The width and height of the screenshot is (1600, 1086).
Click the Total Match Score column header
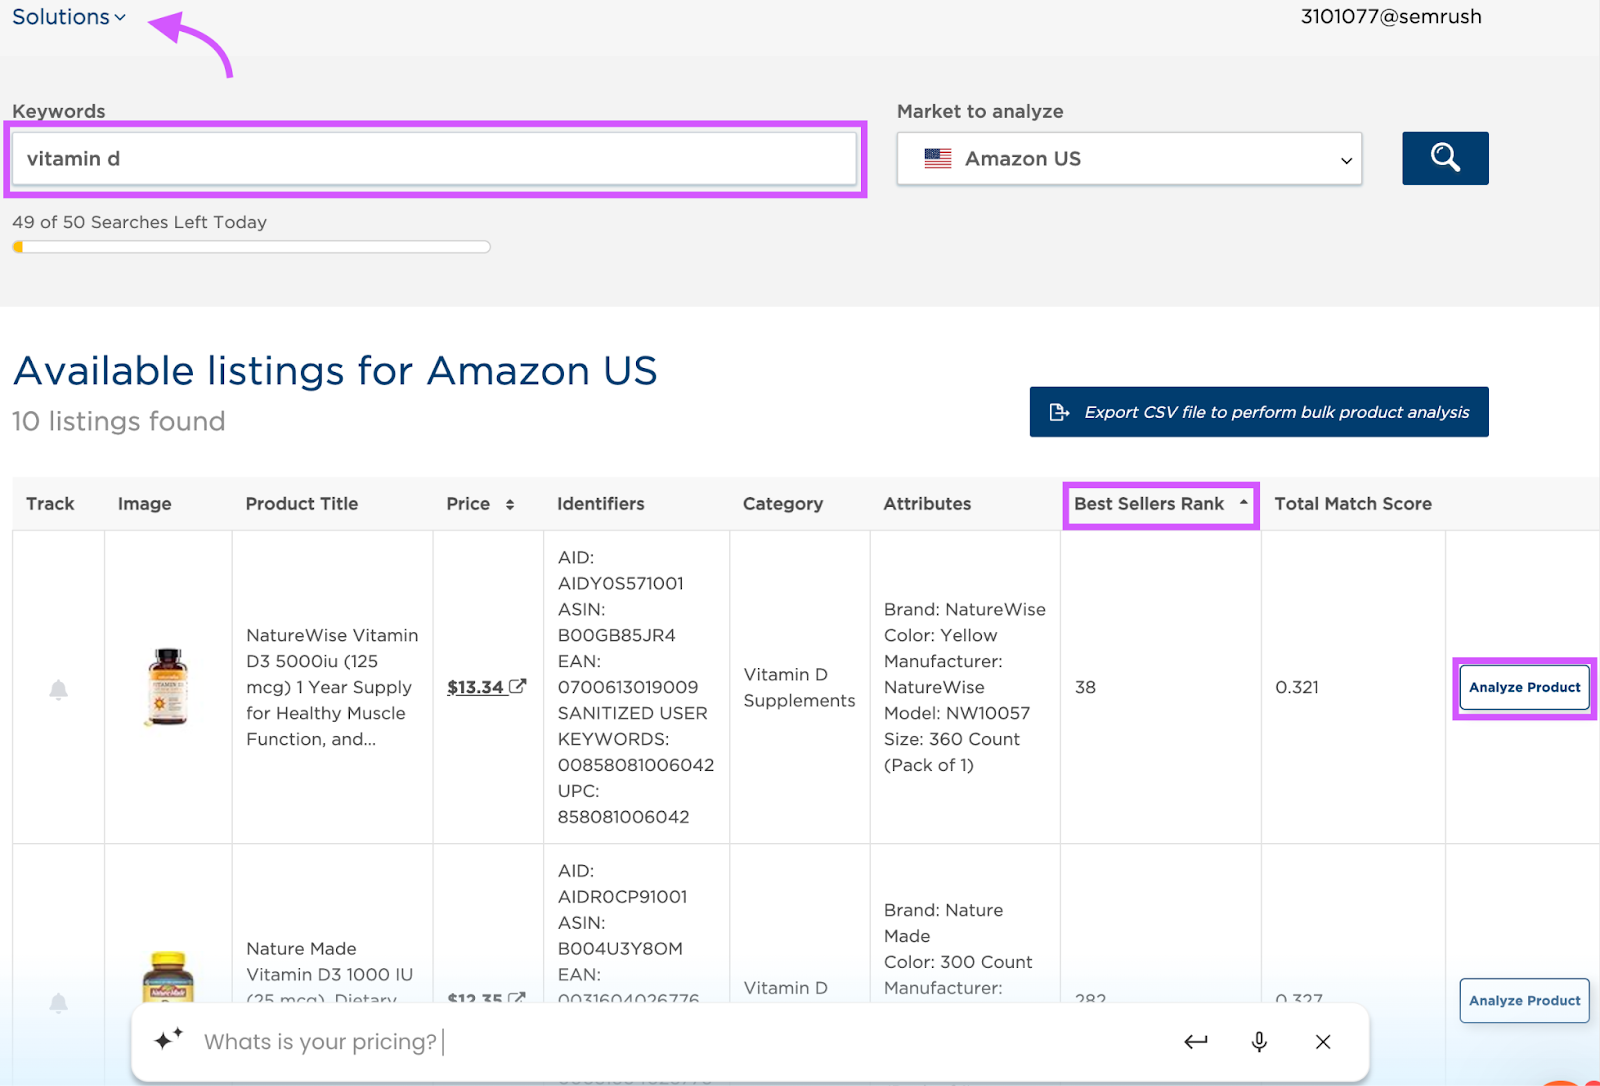point(1353,504)
